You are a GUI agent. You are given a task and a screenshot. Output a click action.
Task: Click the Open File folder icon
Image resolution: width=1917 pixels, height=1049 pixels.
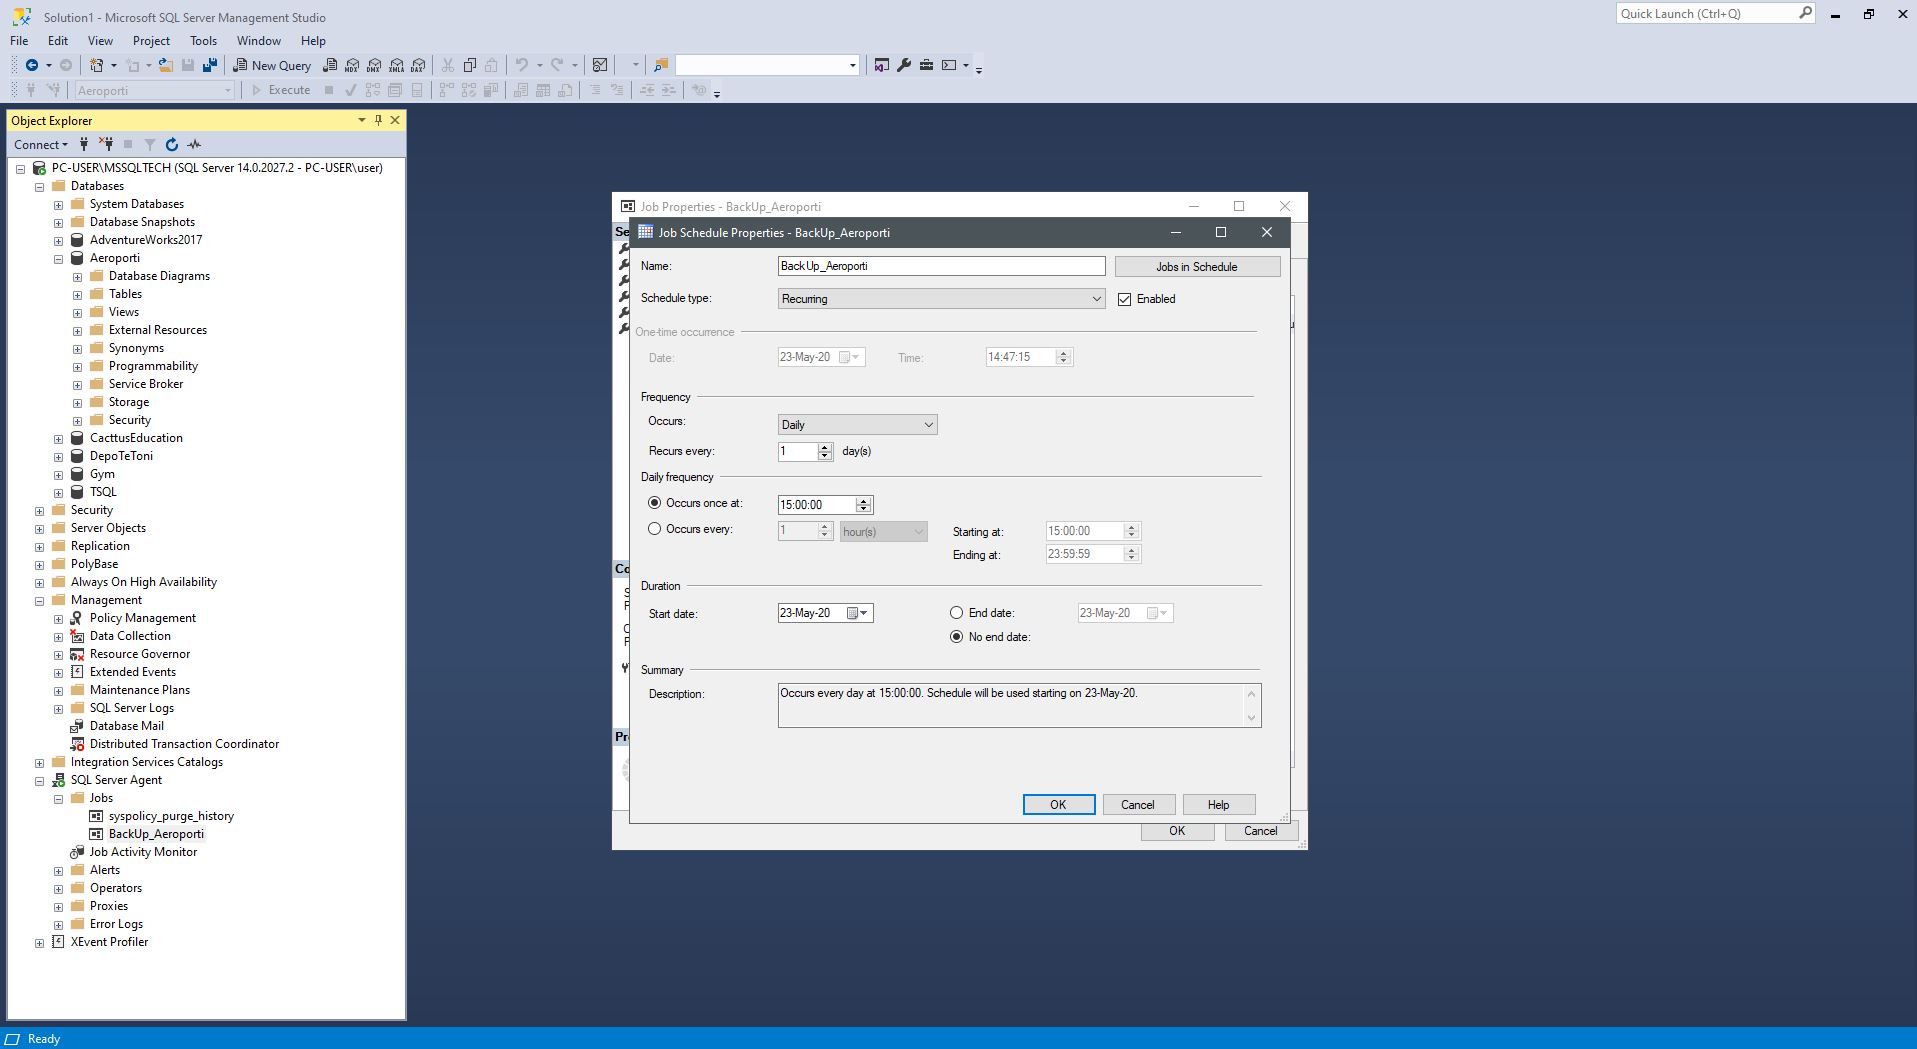(166, 65)
